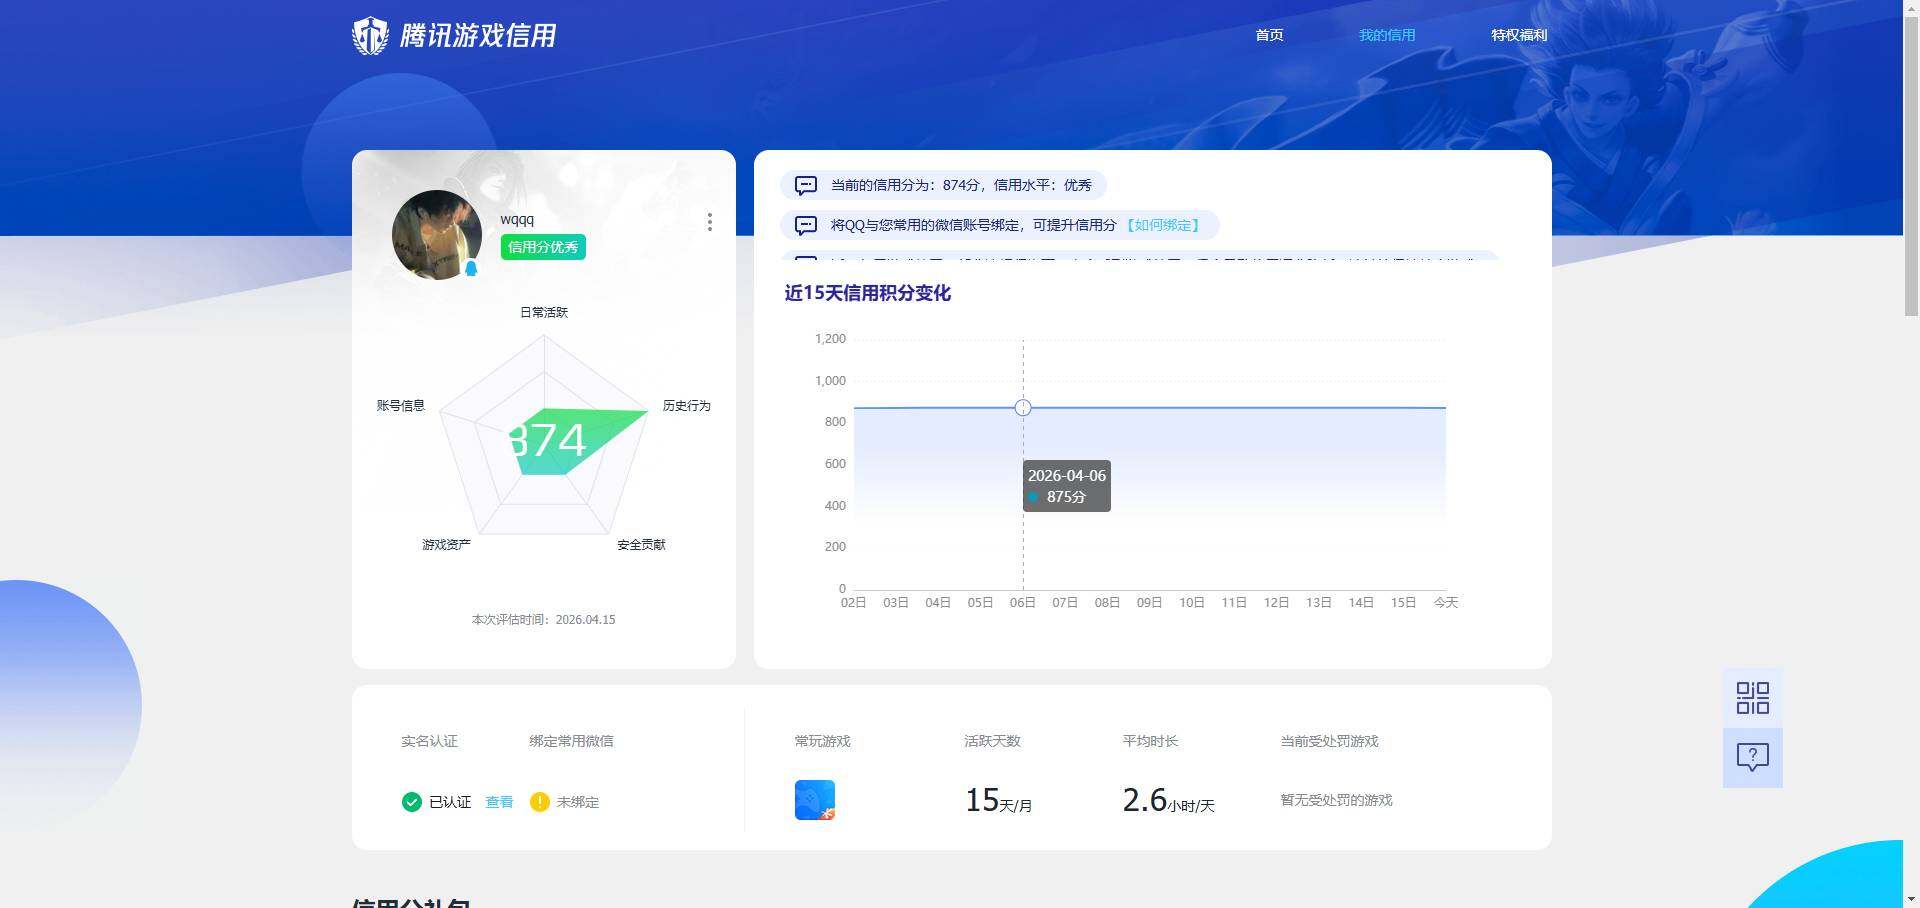Click the 信用分优秀 badge
1920x908 pixels.
[542, 246]
